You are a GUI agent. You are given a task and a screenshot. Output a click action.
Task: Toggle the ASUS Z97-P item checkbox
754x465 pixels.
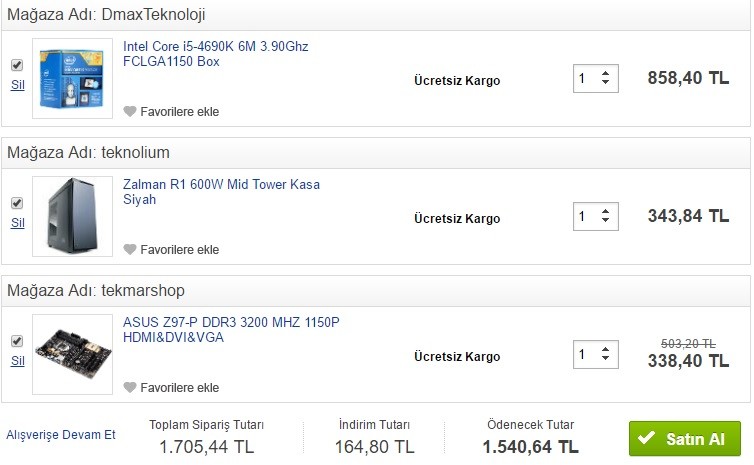coord(16,341)
